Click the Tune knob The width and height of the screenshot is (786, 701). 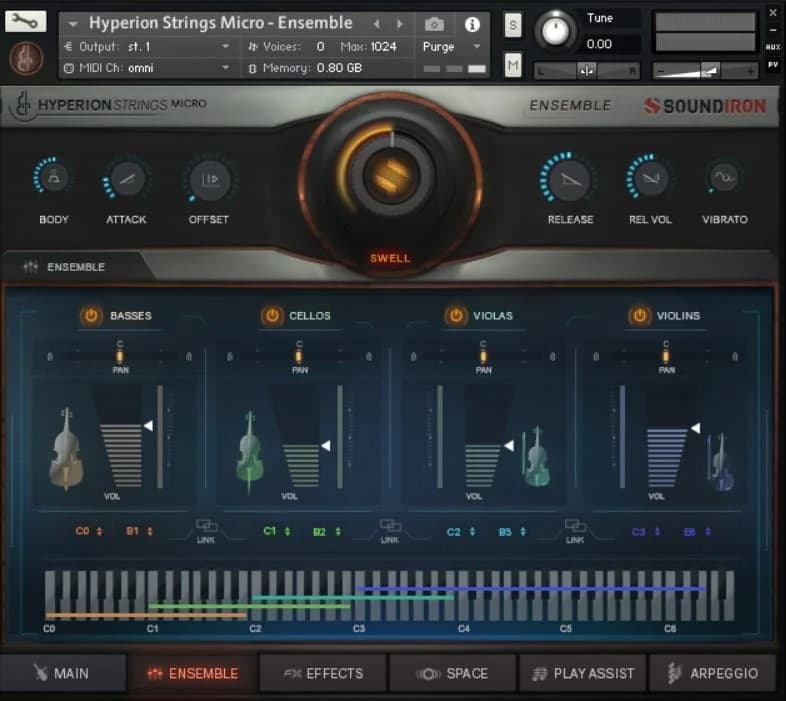pos(555,31)
